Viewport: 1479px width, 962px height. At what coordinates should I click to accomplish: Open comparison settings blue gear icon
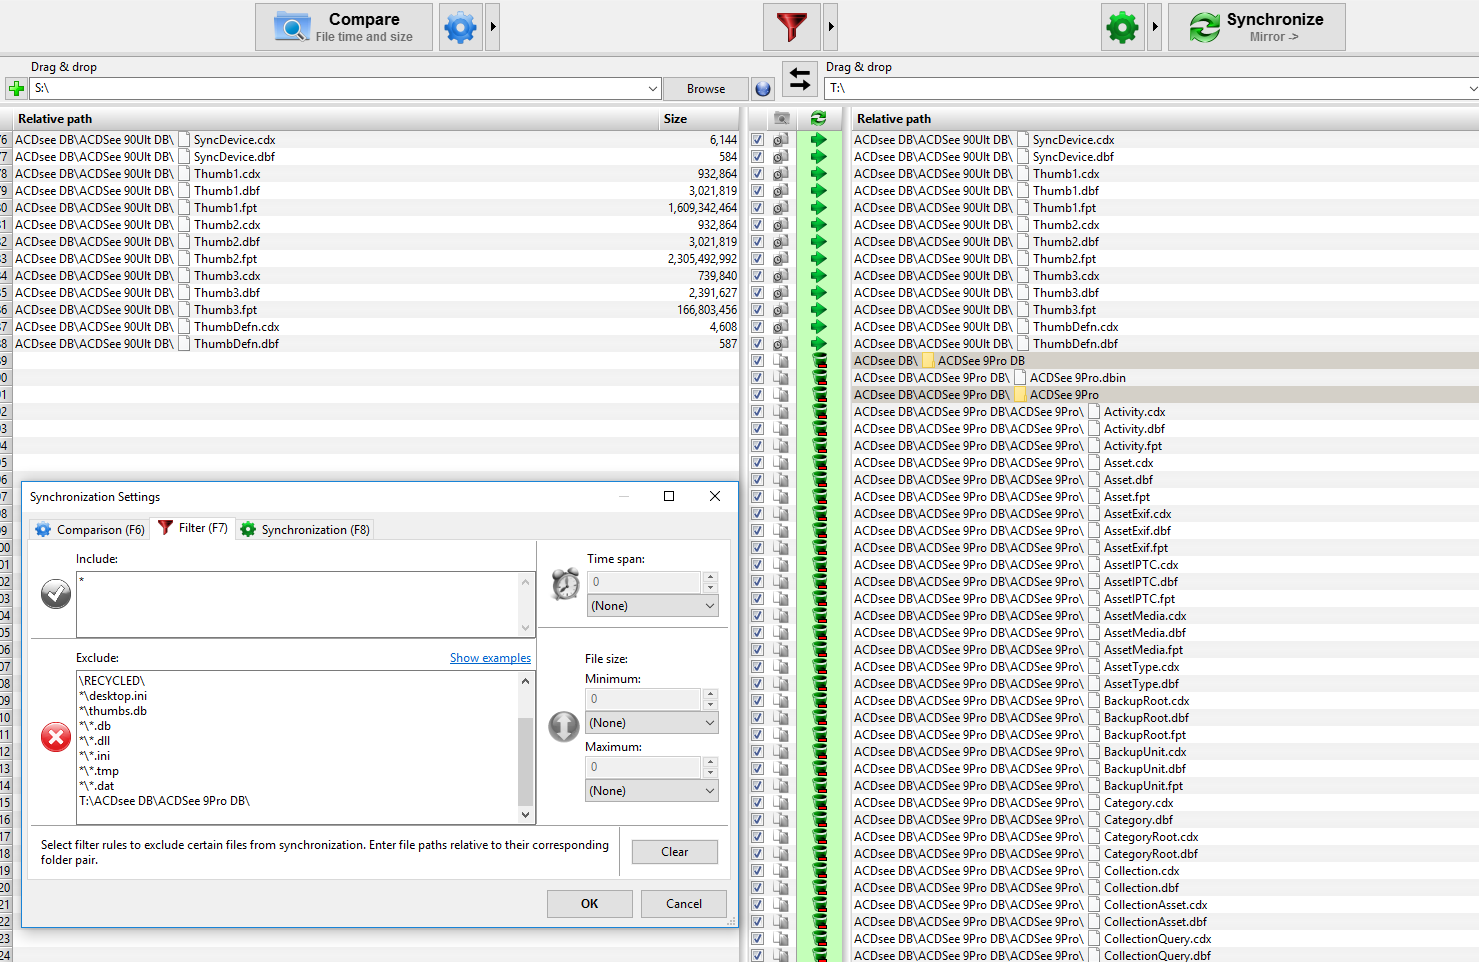point(460,27)
